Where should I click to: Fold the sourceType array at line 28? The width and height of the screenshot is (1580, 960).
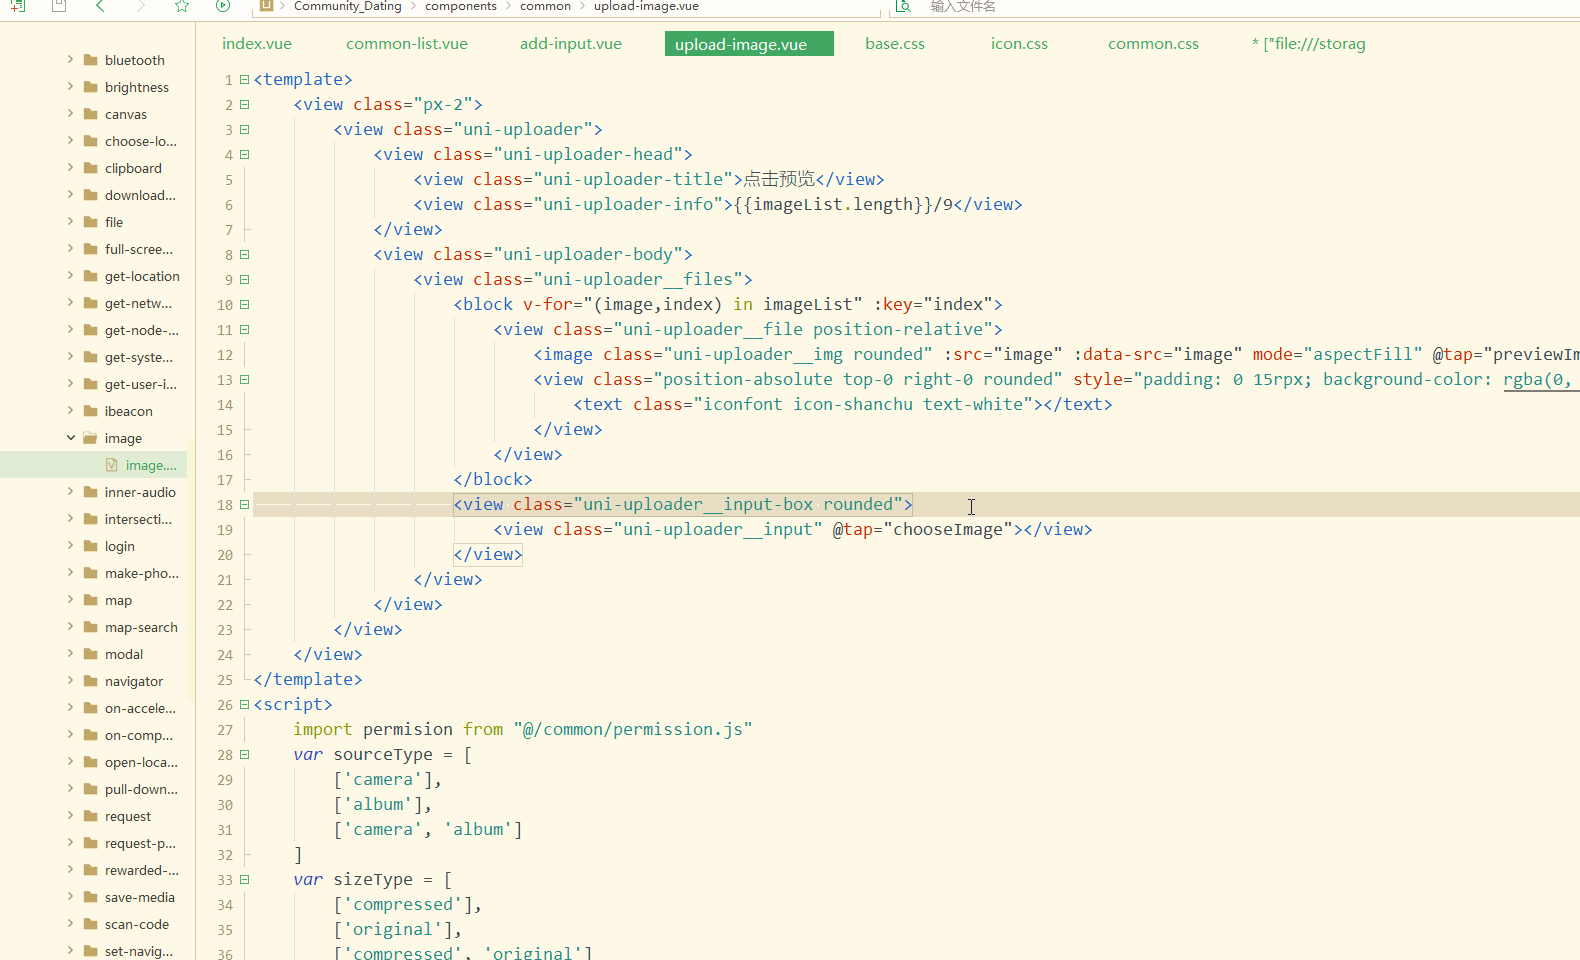tap(244, 754)
